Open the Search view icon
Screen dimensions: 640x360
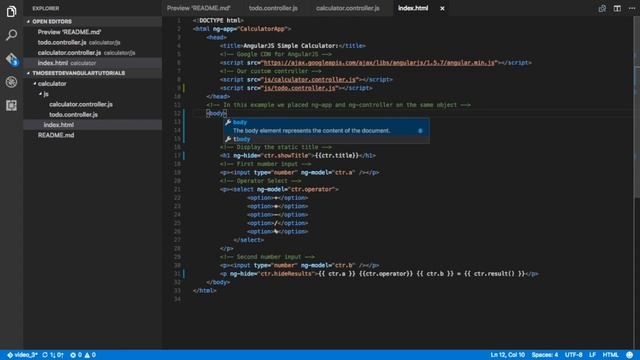[x=11, y=35]
